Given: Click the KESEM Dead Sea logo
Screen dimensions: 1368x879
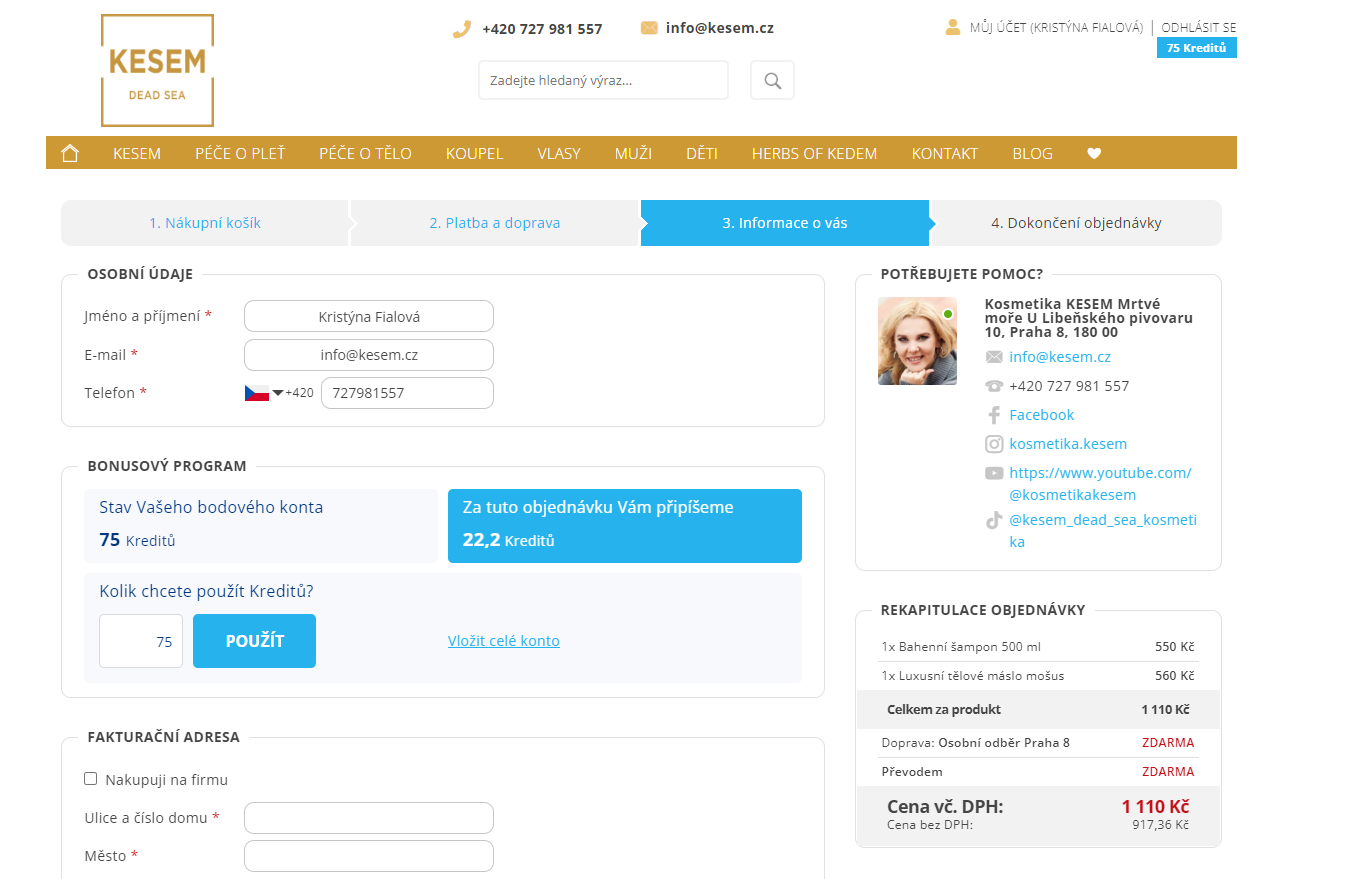Looking at the screenshot, I should click(158, 70).
